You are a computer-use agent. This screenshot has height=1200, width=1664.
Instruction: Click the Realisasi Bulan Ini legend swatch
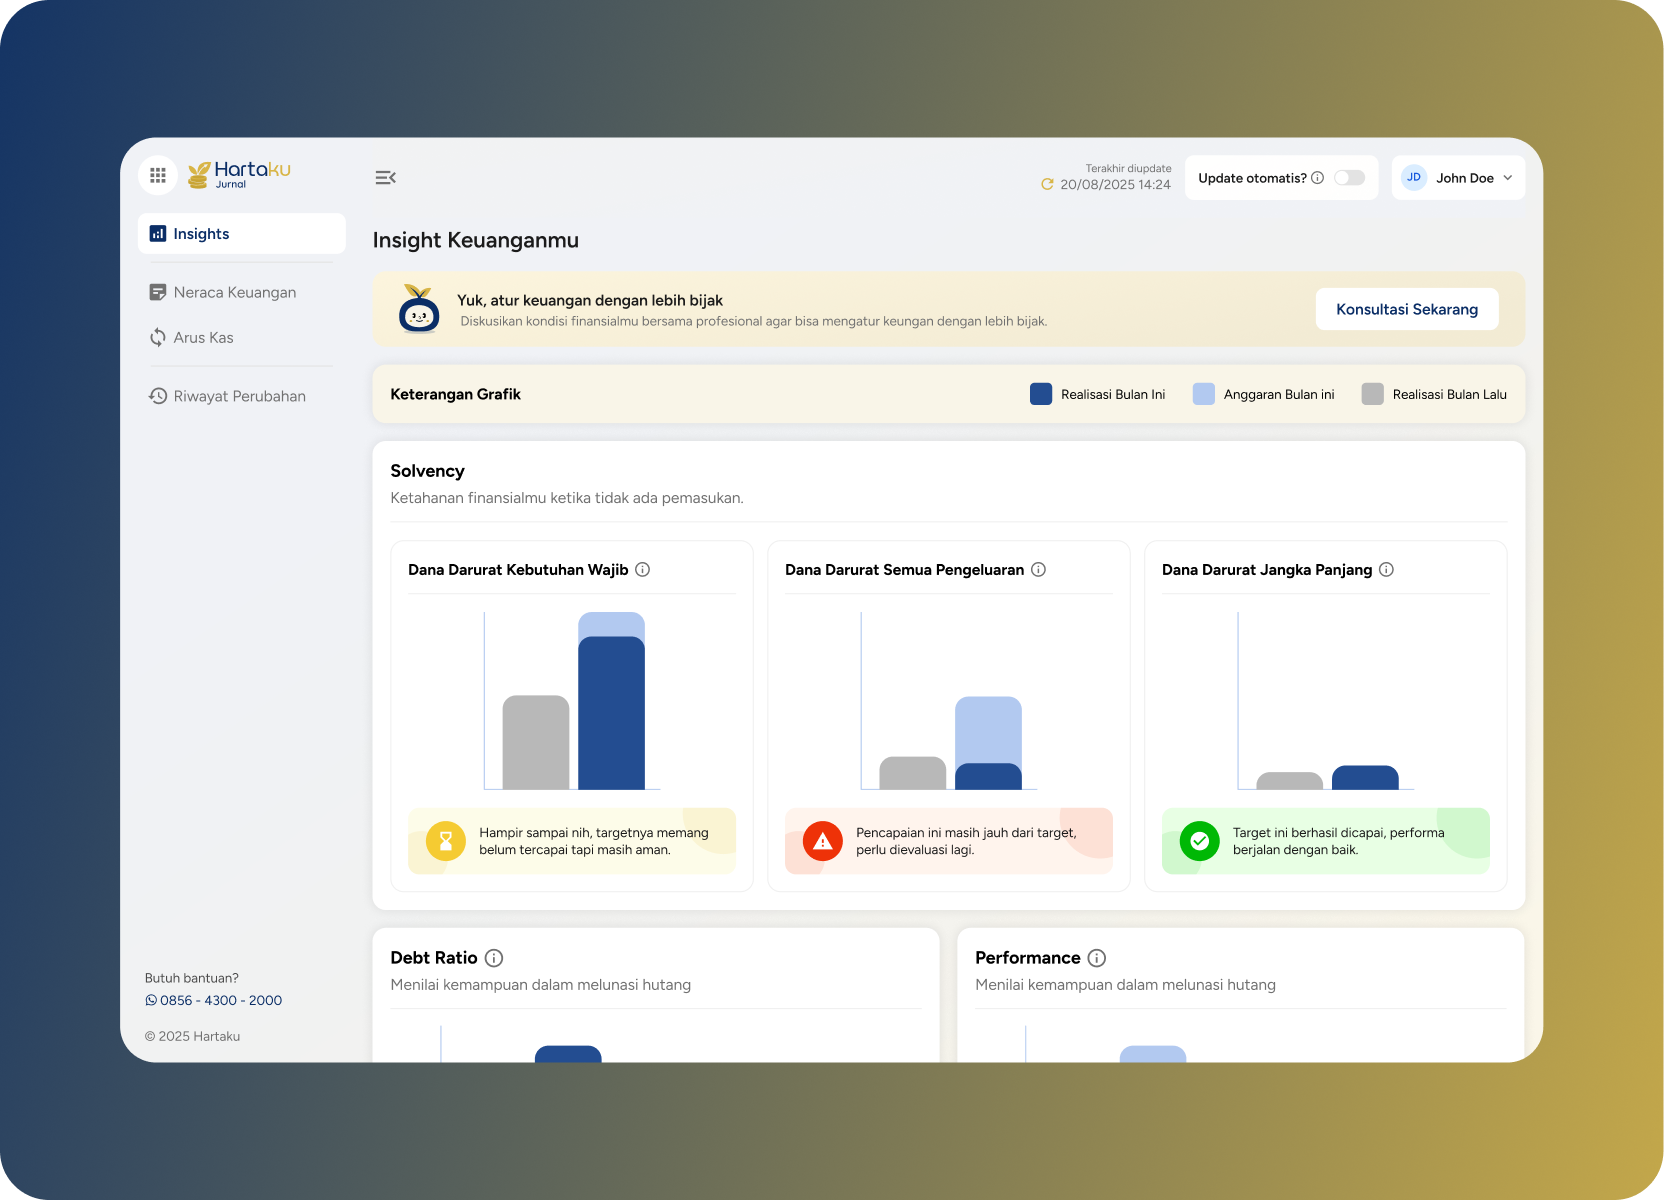1041,394
